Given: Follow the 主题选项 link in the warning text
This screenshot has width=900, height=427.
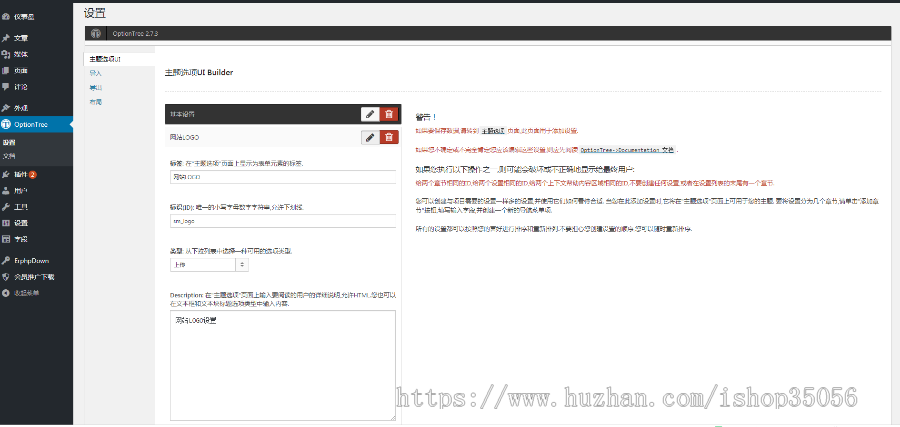Looking at the screenshot, I should [492, 130].
